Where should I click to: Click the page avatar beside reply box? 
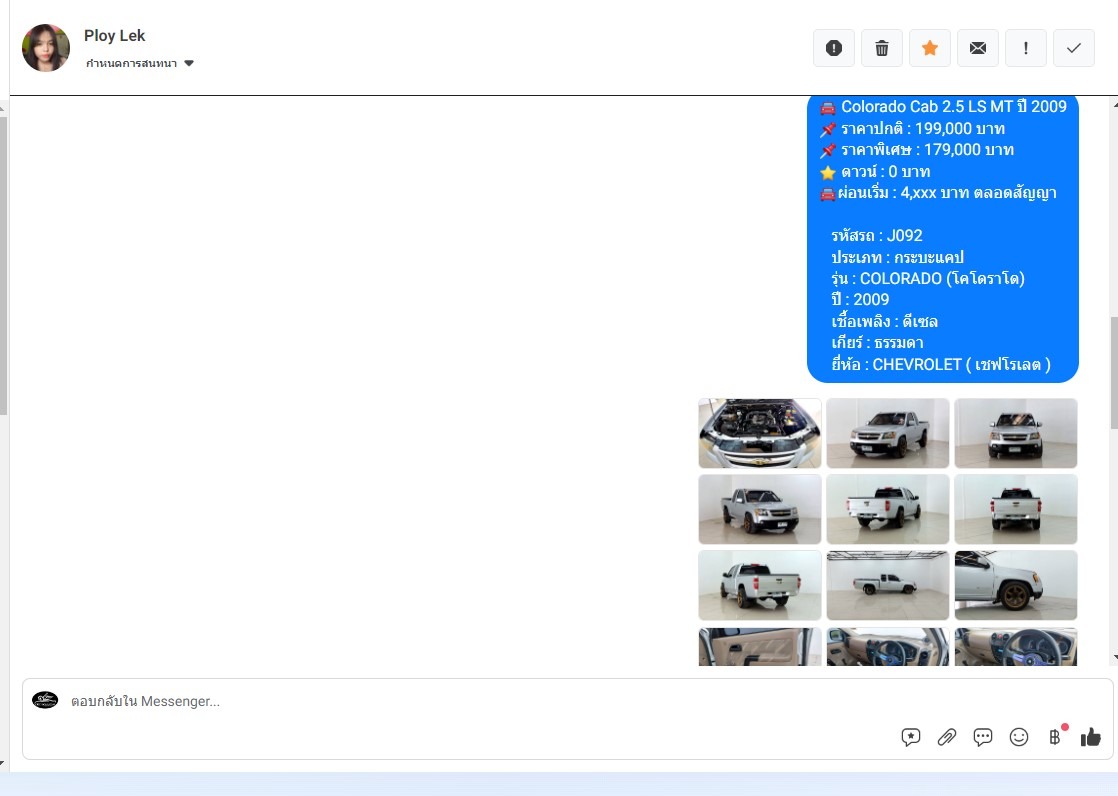45,700
